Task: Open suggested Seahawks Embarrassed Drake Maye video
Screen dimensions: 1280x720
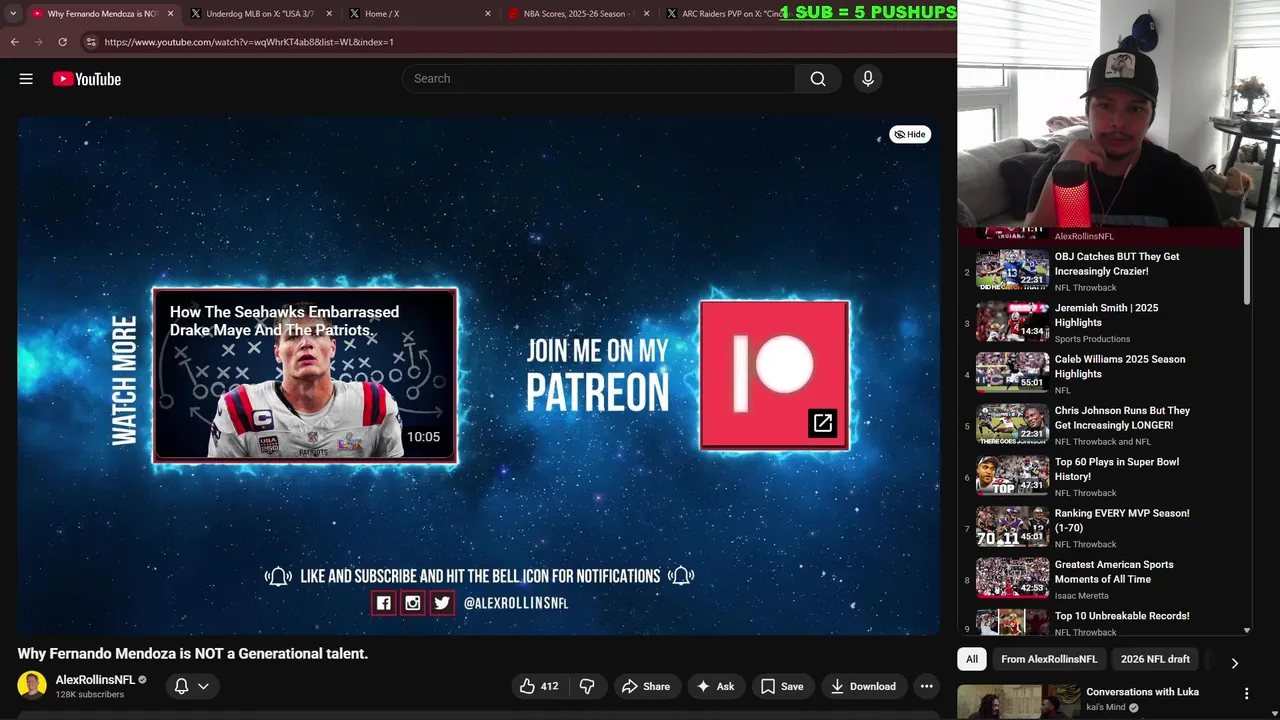Action: 305,376
